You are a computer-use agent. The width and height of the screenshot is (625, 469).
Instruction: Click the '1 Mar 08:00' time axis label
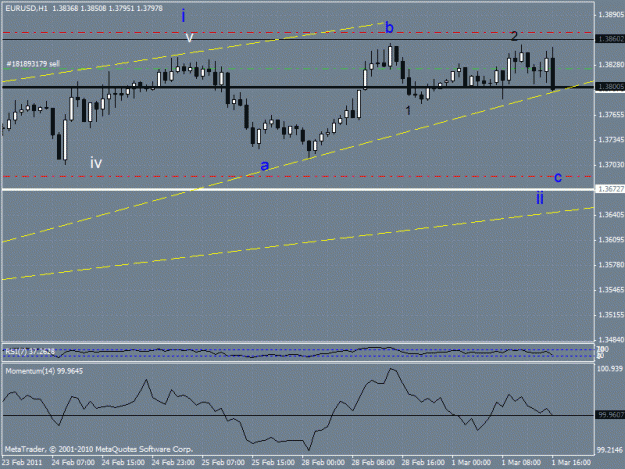click(x=521, y=462)
